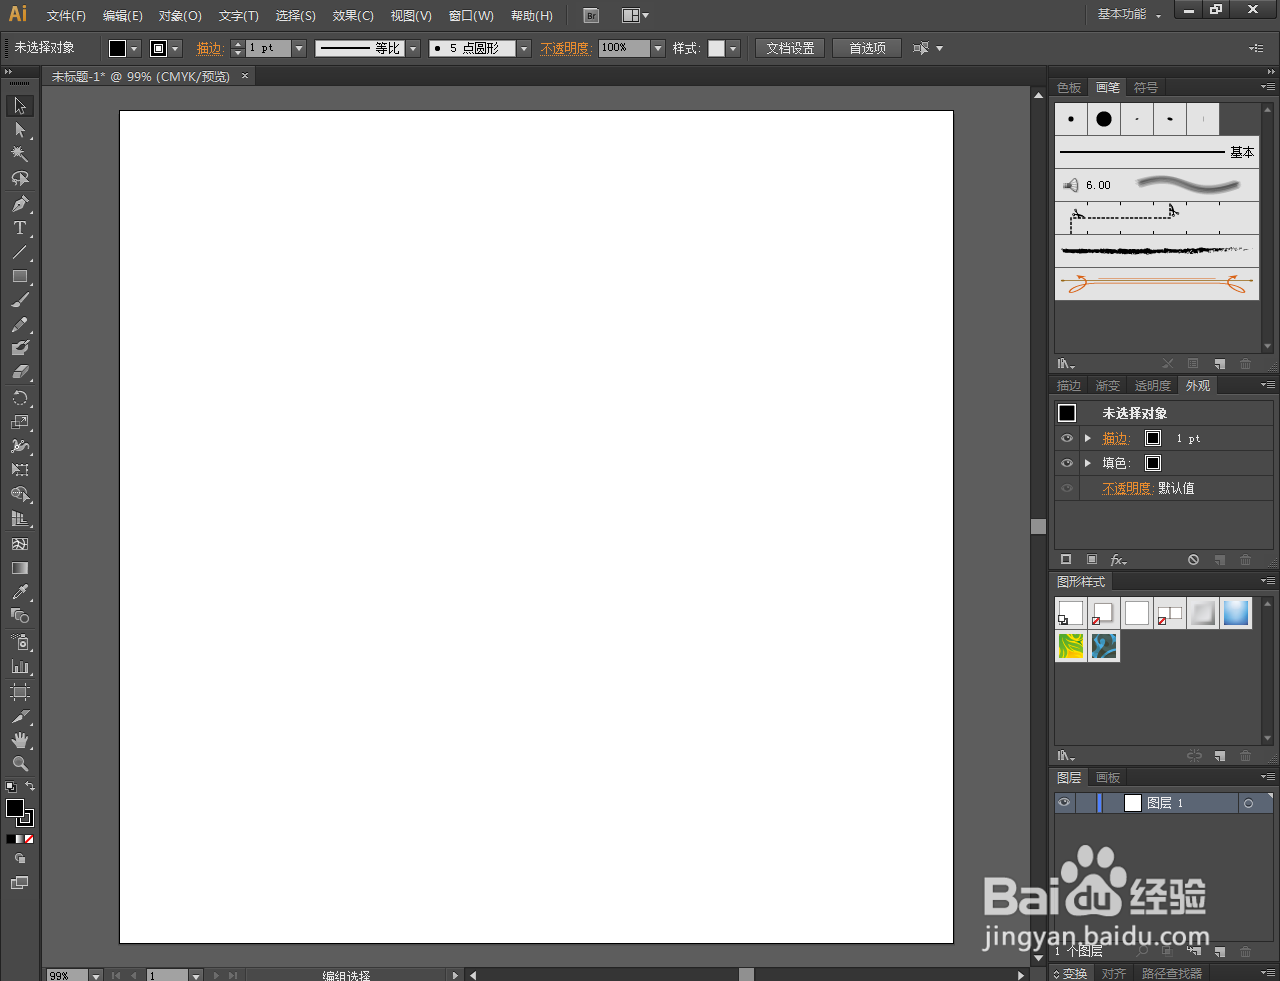1280x981 pixels.
Task: Toggle visibility of 填色 appearance row
Action: 1067,463
